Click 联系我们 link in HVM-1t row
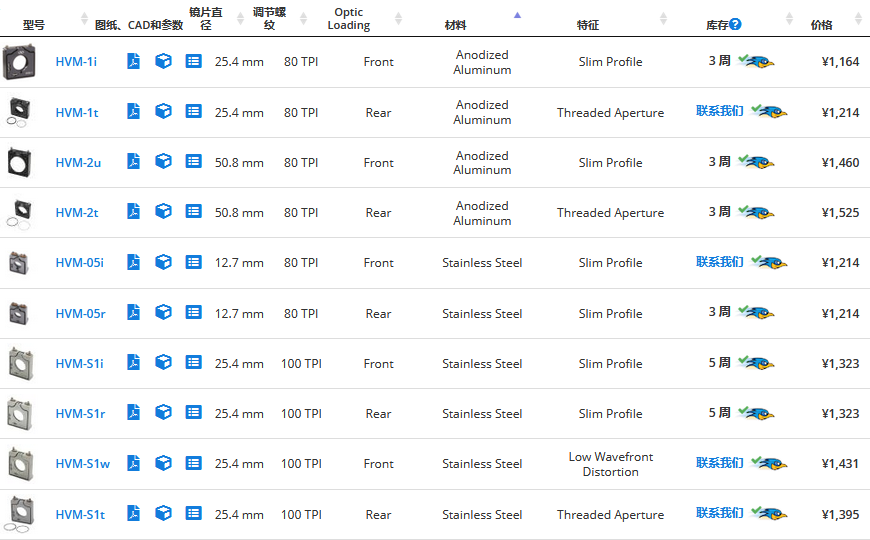The image size is (870, 540). tap(720, 111)
